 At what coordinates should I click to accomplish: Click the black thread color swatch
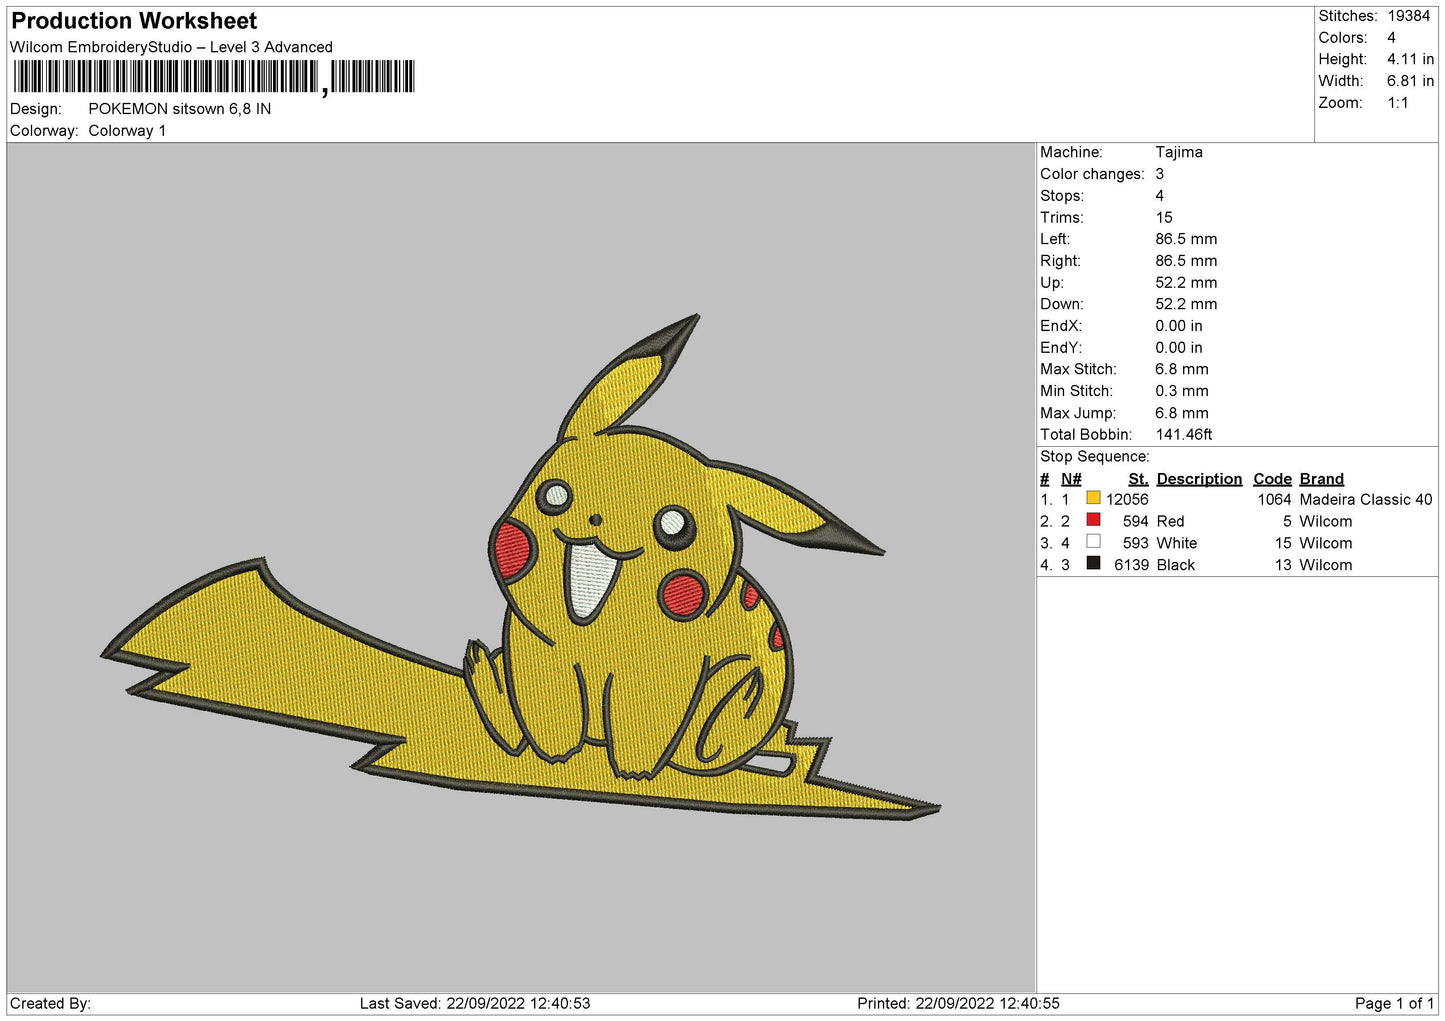click(1093, 564)
